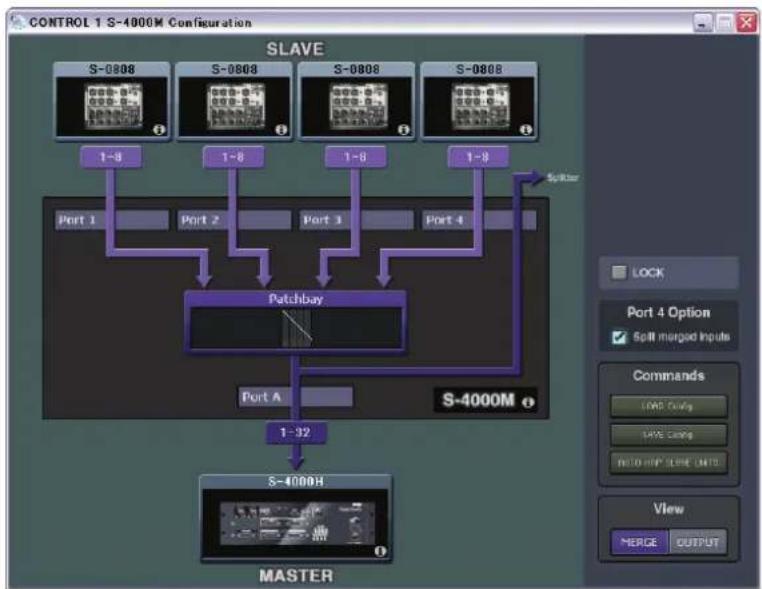Switch to OUTPUT view
Viewport: 762px width, 589px height.
698,542
